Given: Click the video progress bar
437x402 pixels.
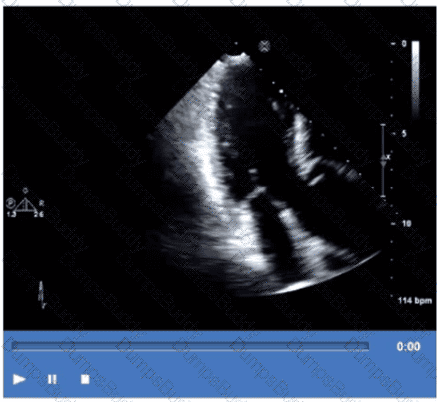Looking at the screenshot, I should 190,346.
